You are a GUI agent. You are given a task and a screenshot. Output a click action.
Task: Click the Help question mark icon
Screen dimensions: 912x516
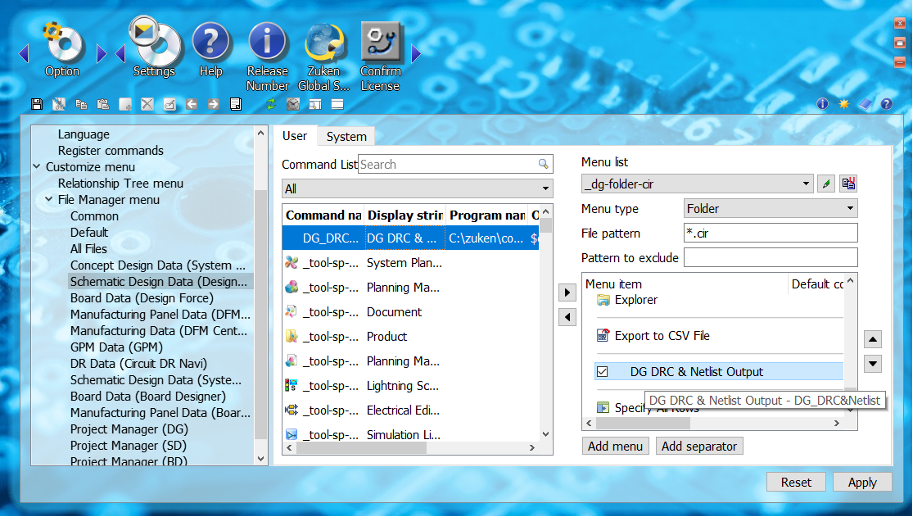[x=211, y=45]
